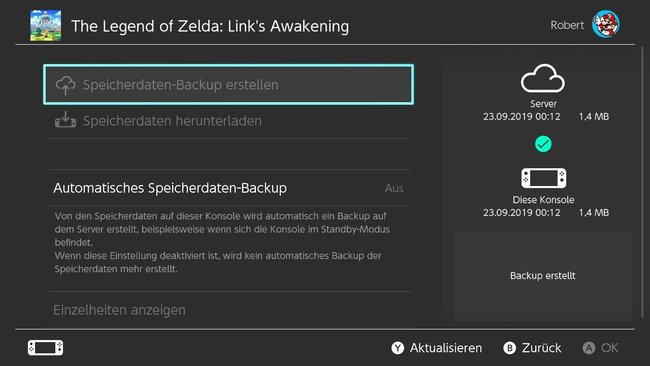Click the Zurück label
Viewport: 650px width, 366px height.
tap(541, 348)
